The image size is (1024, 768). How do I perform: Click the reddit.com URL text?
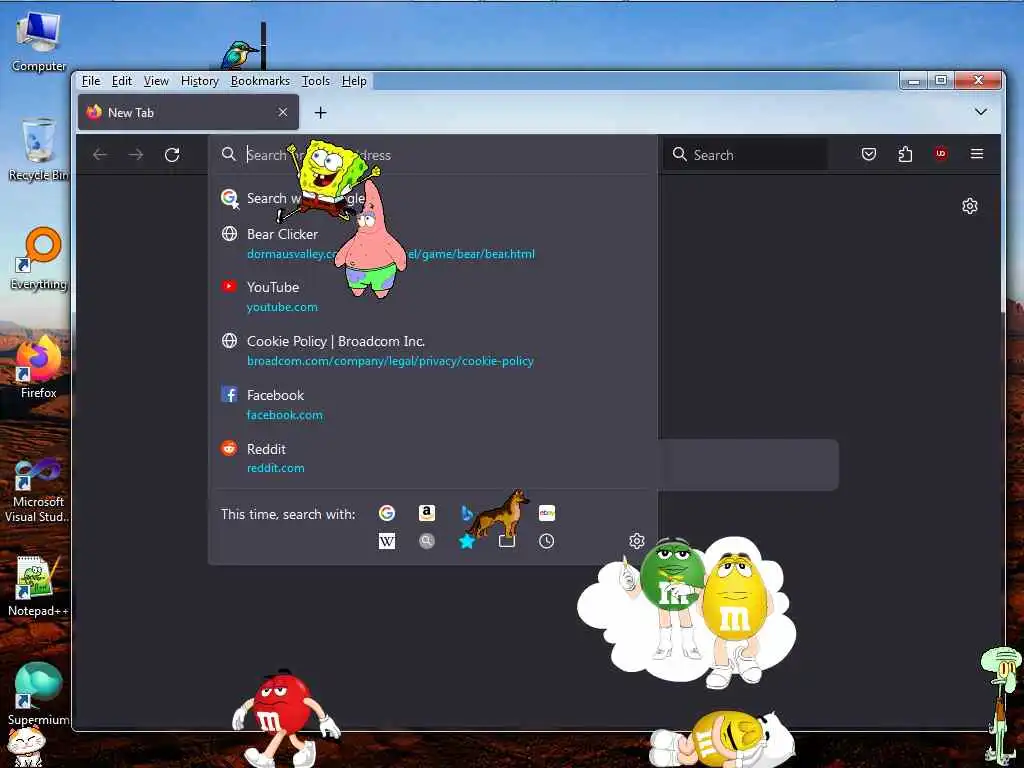click(x=276, y=468)
